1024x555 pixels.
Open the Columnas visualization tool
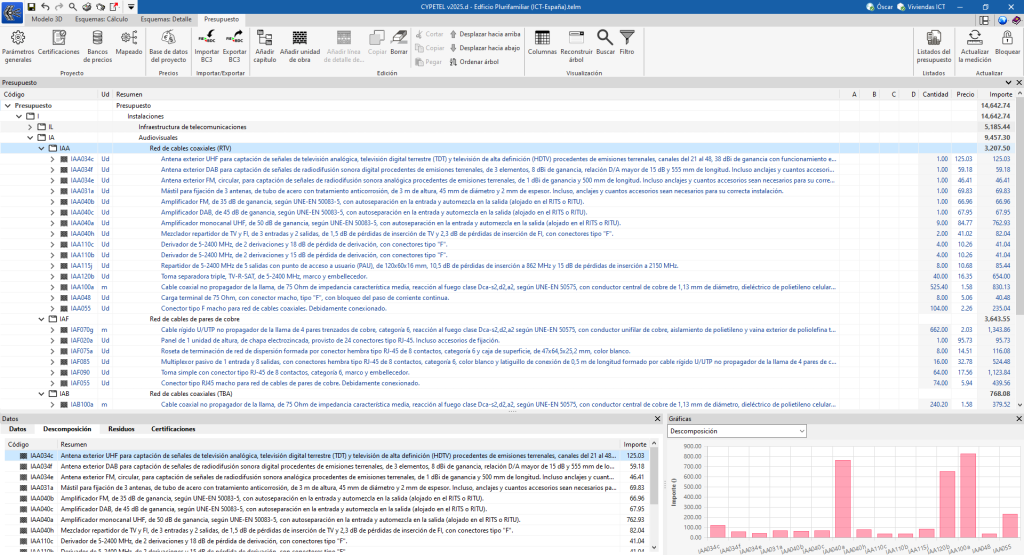pos(542,43)
